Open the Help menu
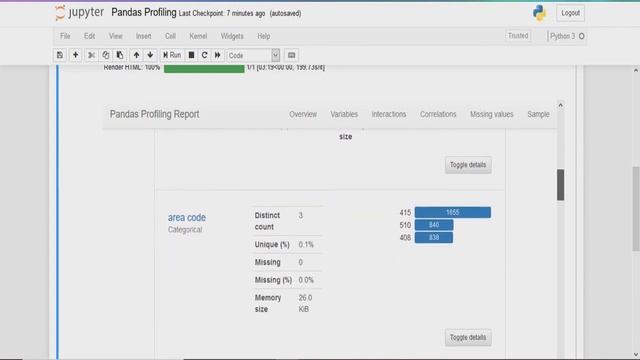The image size is (640, 360). pyautogui.click(x=264, y=36)
